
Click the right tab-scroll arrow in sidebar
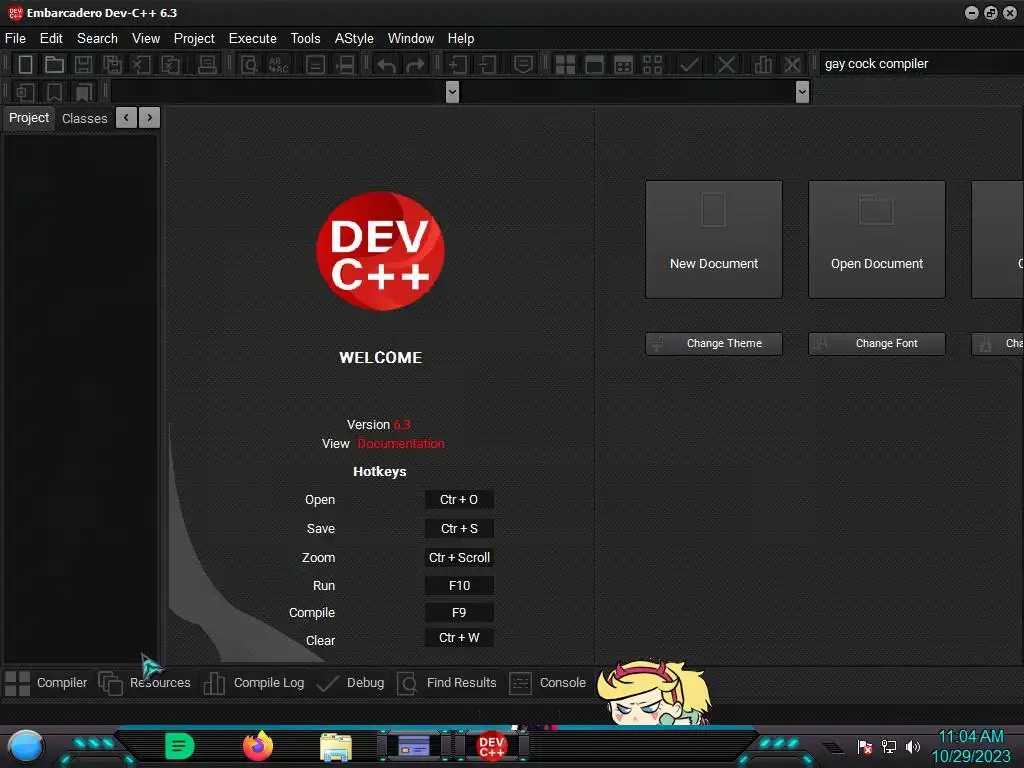pos(150,118)
